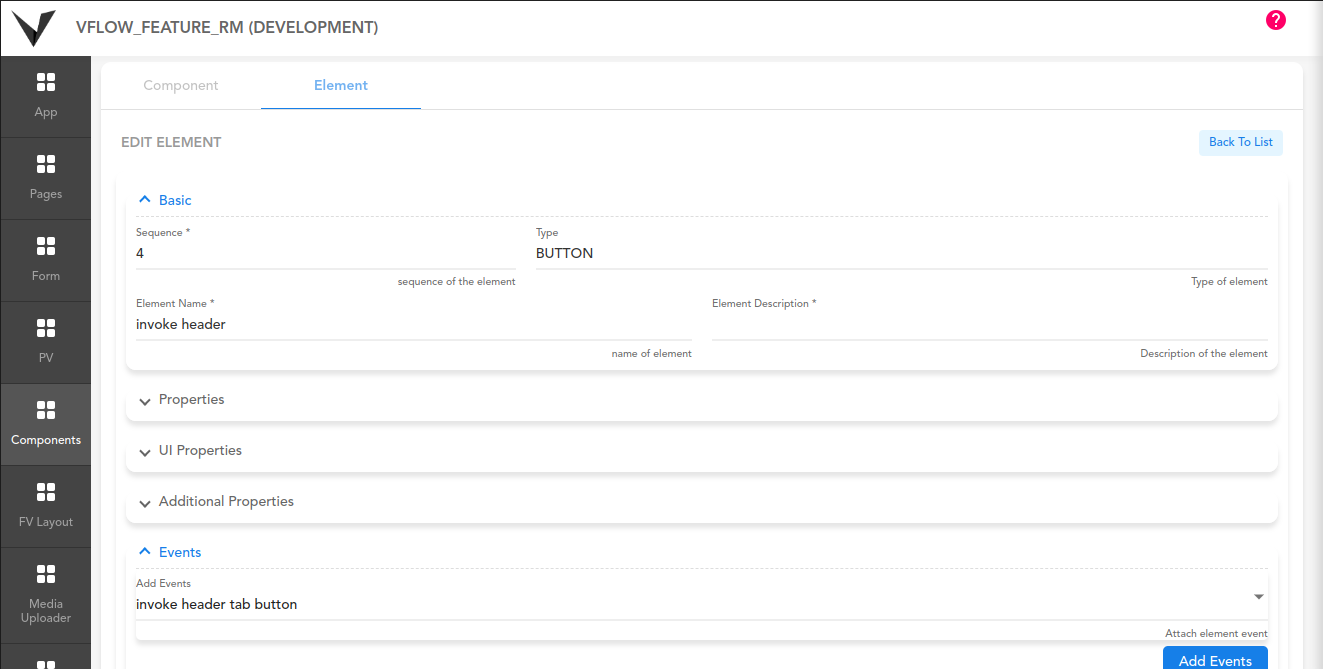The image size is (1323, 669).
Task: Open Media Uploader from sidebar
Action: pos(45,594)
